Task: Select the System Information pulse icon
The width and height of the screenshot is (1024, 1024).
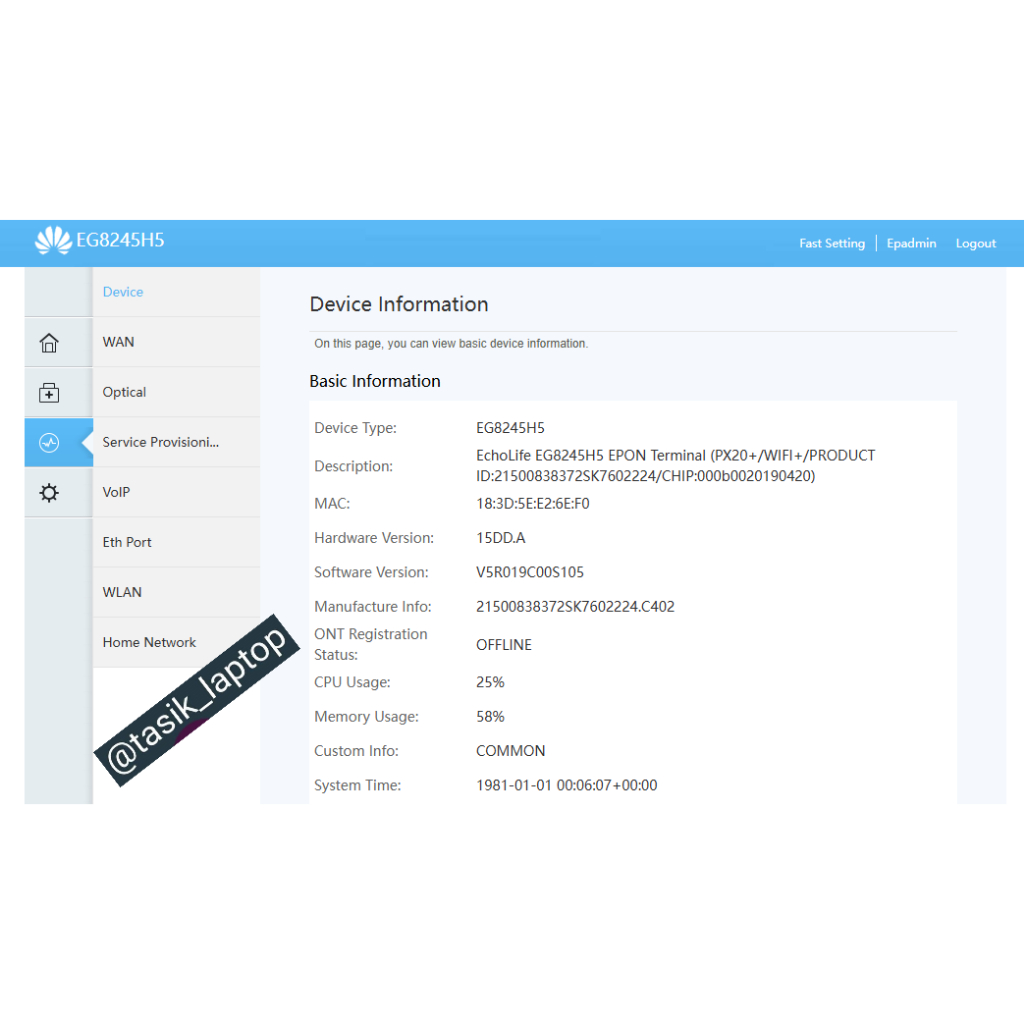Action: point(49,443)
